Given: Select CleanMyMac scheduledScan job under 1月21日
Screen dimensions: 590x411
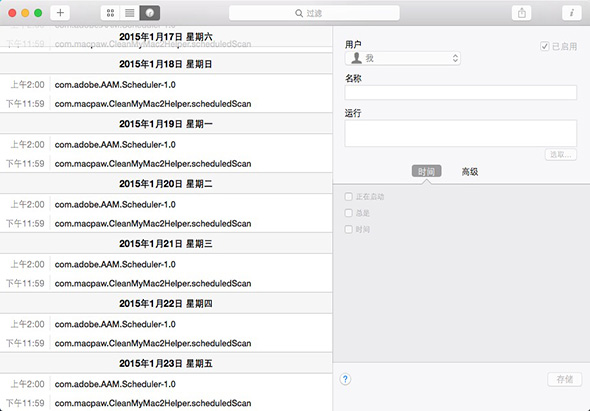Looking at the screenshot, I should point(166,283).
